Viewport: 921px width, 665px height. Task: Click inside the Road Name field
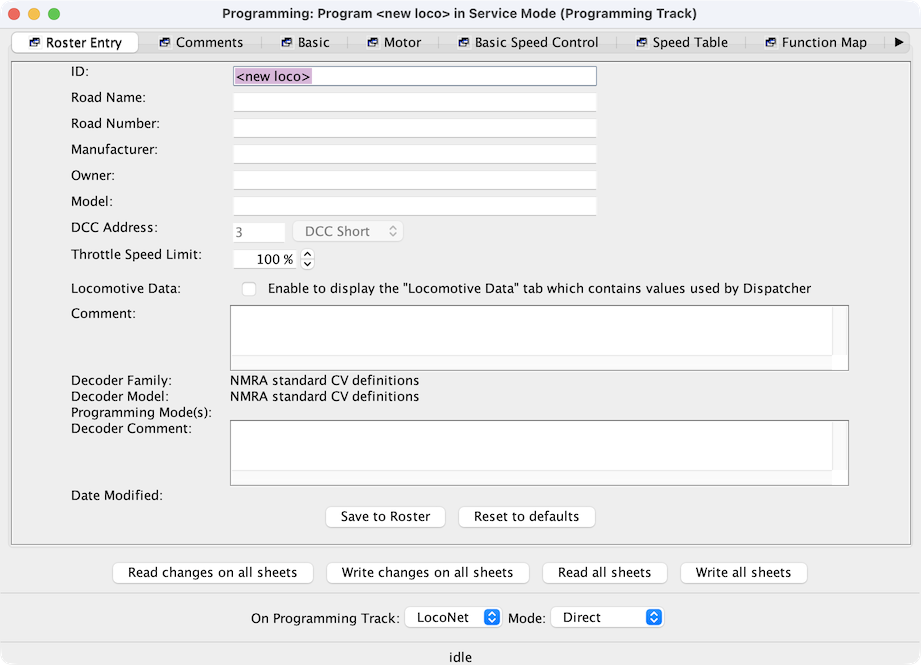pos(415,102)
